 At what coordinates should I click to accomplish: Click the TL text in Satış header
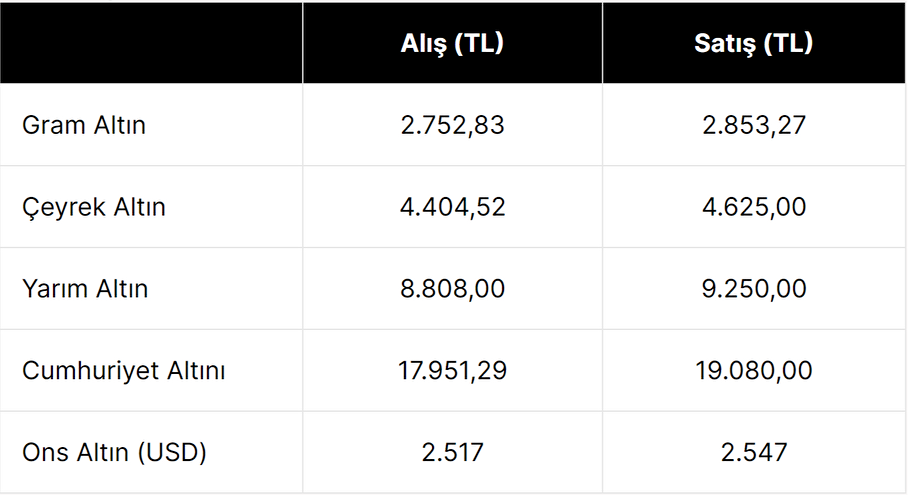(x=788, y=43)
